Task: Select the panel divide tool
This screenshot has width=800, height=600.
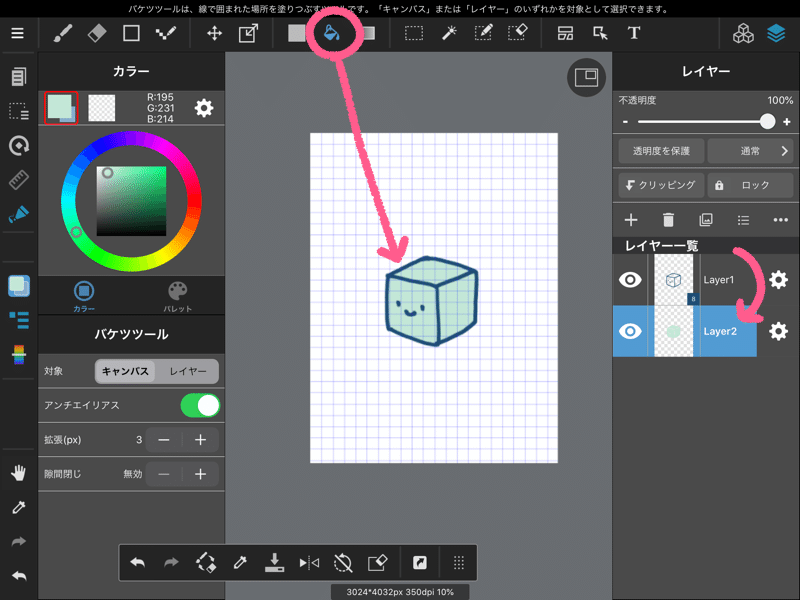Action: tap(565, 34)
